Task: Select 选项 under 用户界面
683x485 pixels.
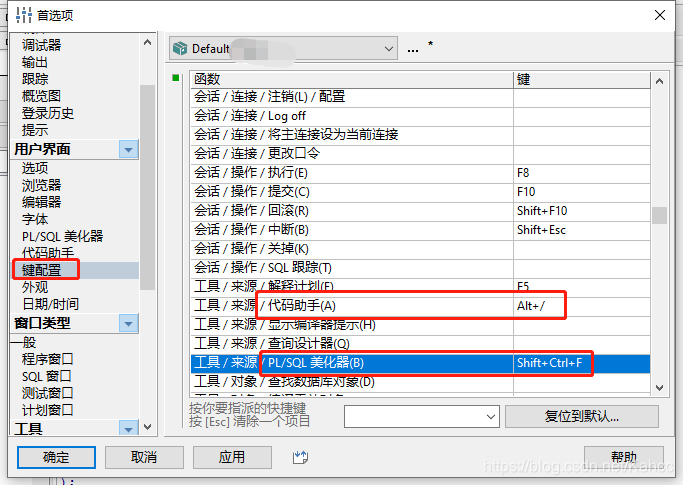Action: 35,168
